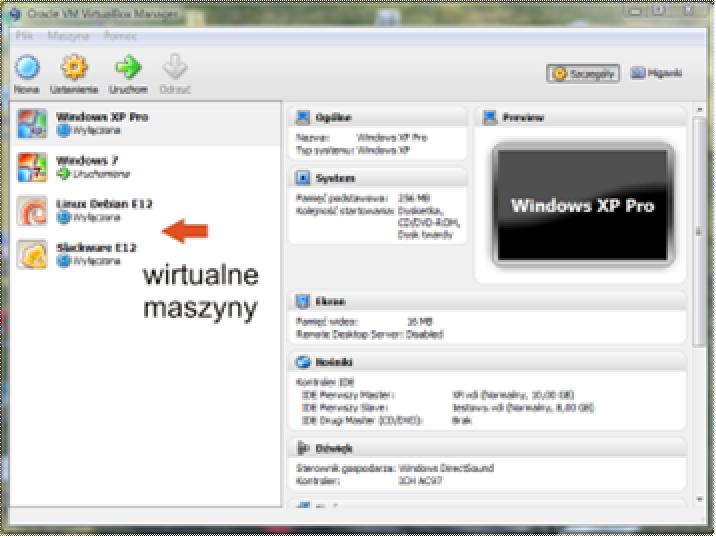The height and width of the screenshot is (538, 716).
Task: Click the IDE Pierwszy Slave row
Action: coord(448,407)
